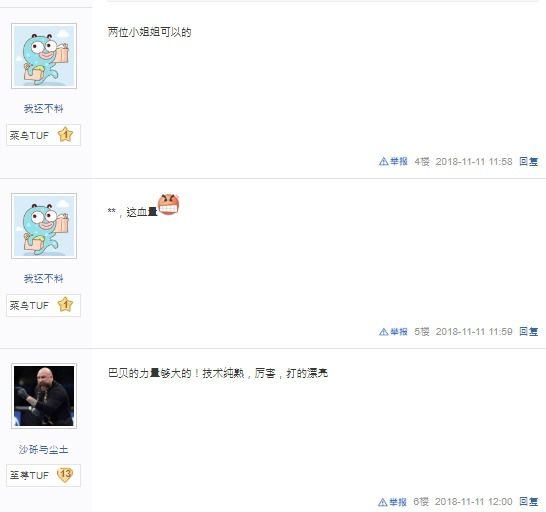
Task: Reply to the 6楼 comment
Action: point(529,502)
